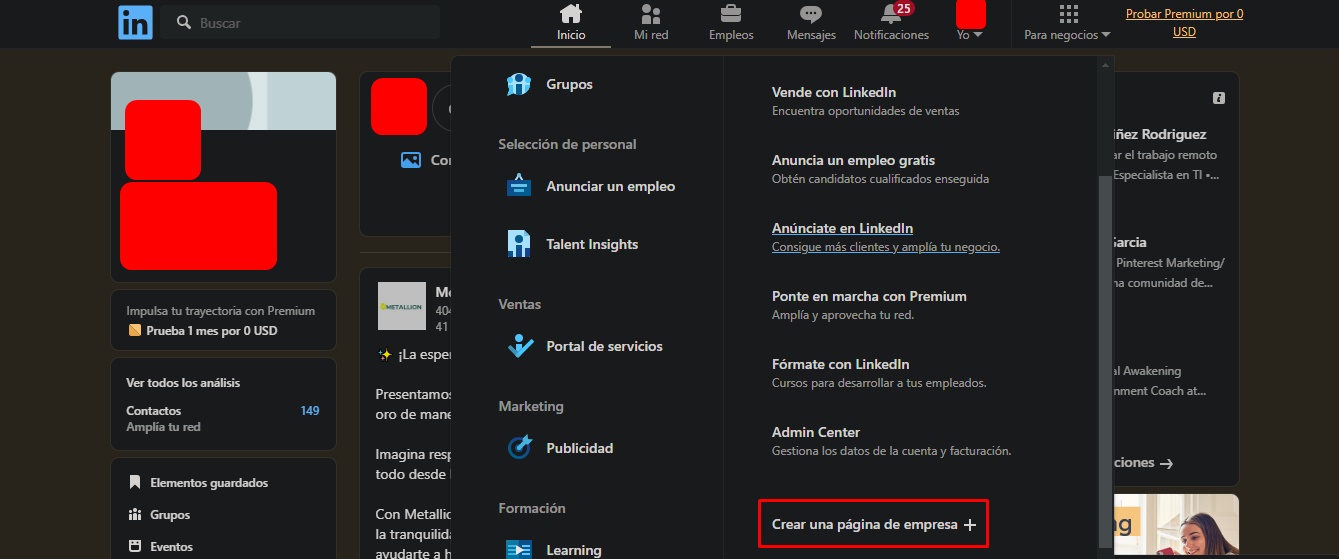Image resolution: width=1339 pixels, height=559 pixels.
Task: Click Prueba 1 mes por 0 USD
Action: (x=211, y=331)
